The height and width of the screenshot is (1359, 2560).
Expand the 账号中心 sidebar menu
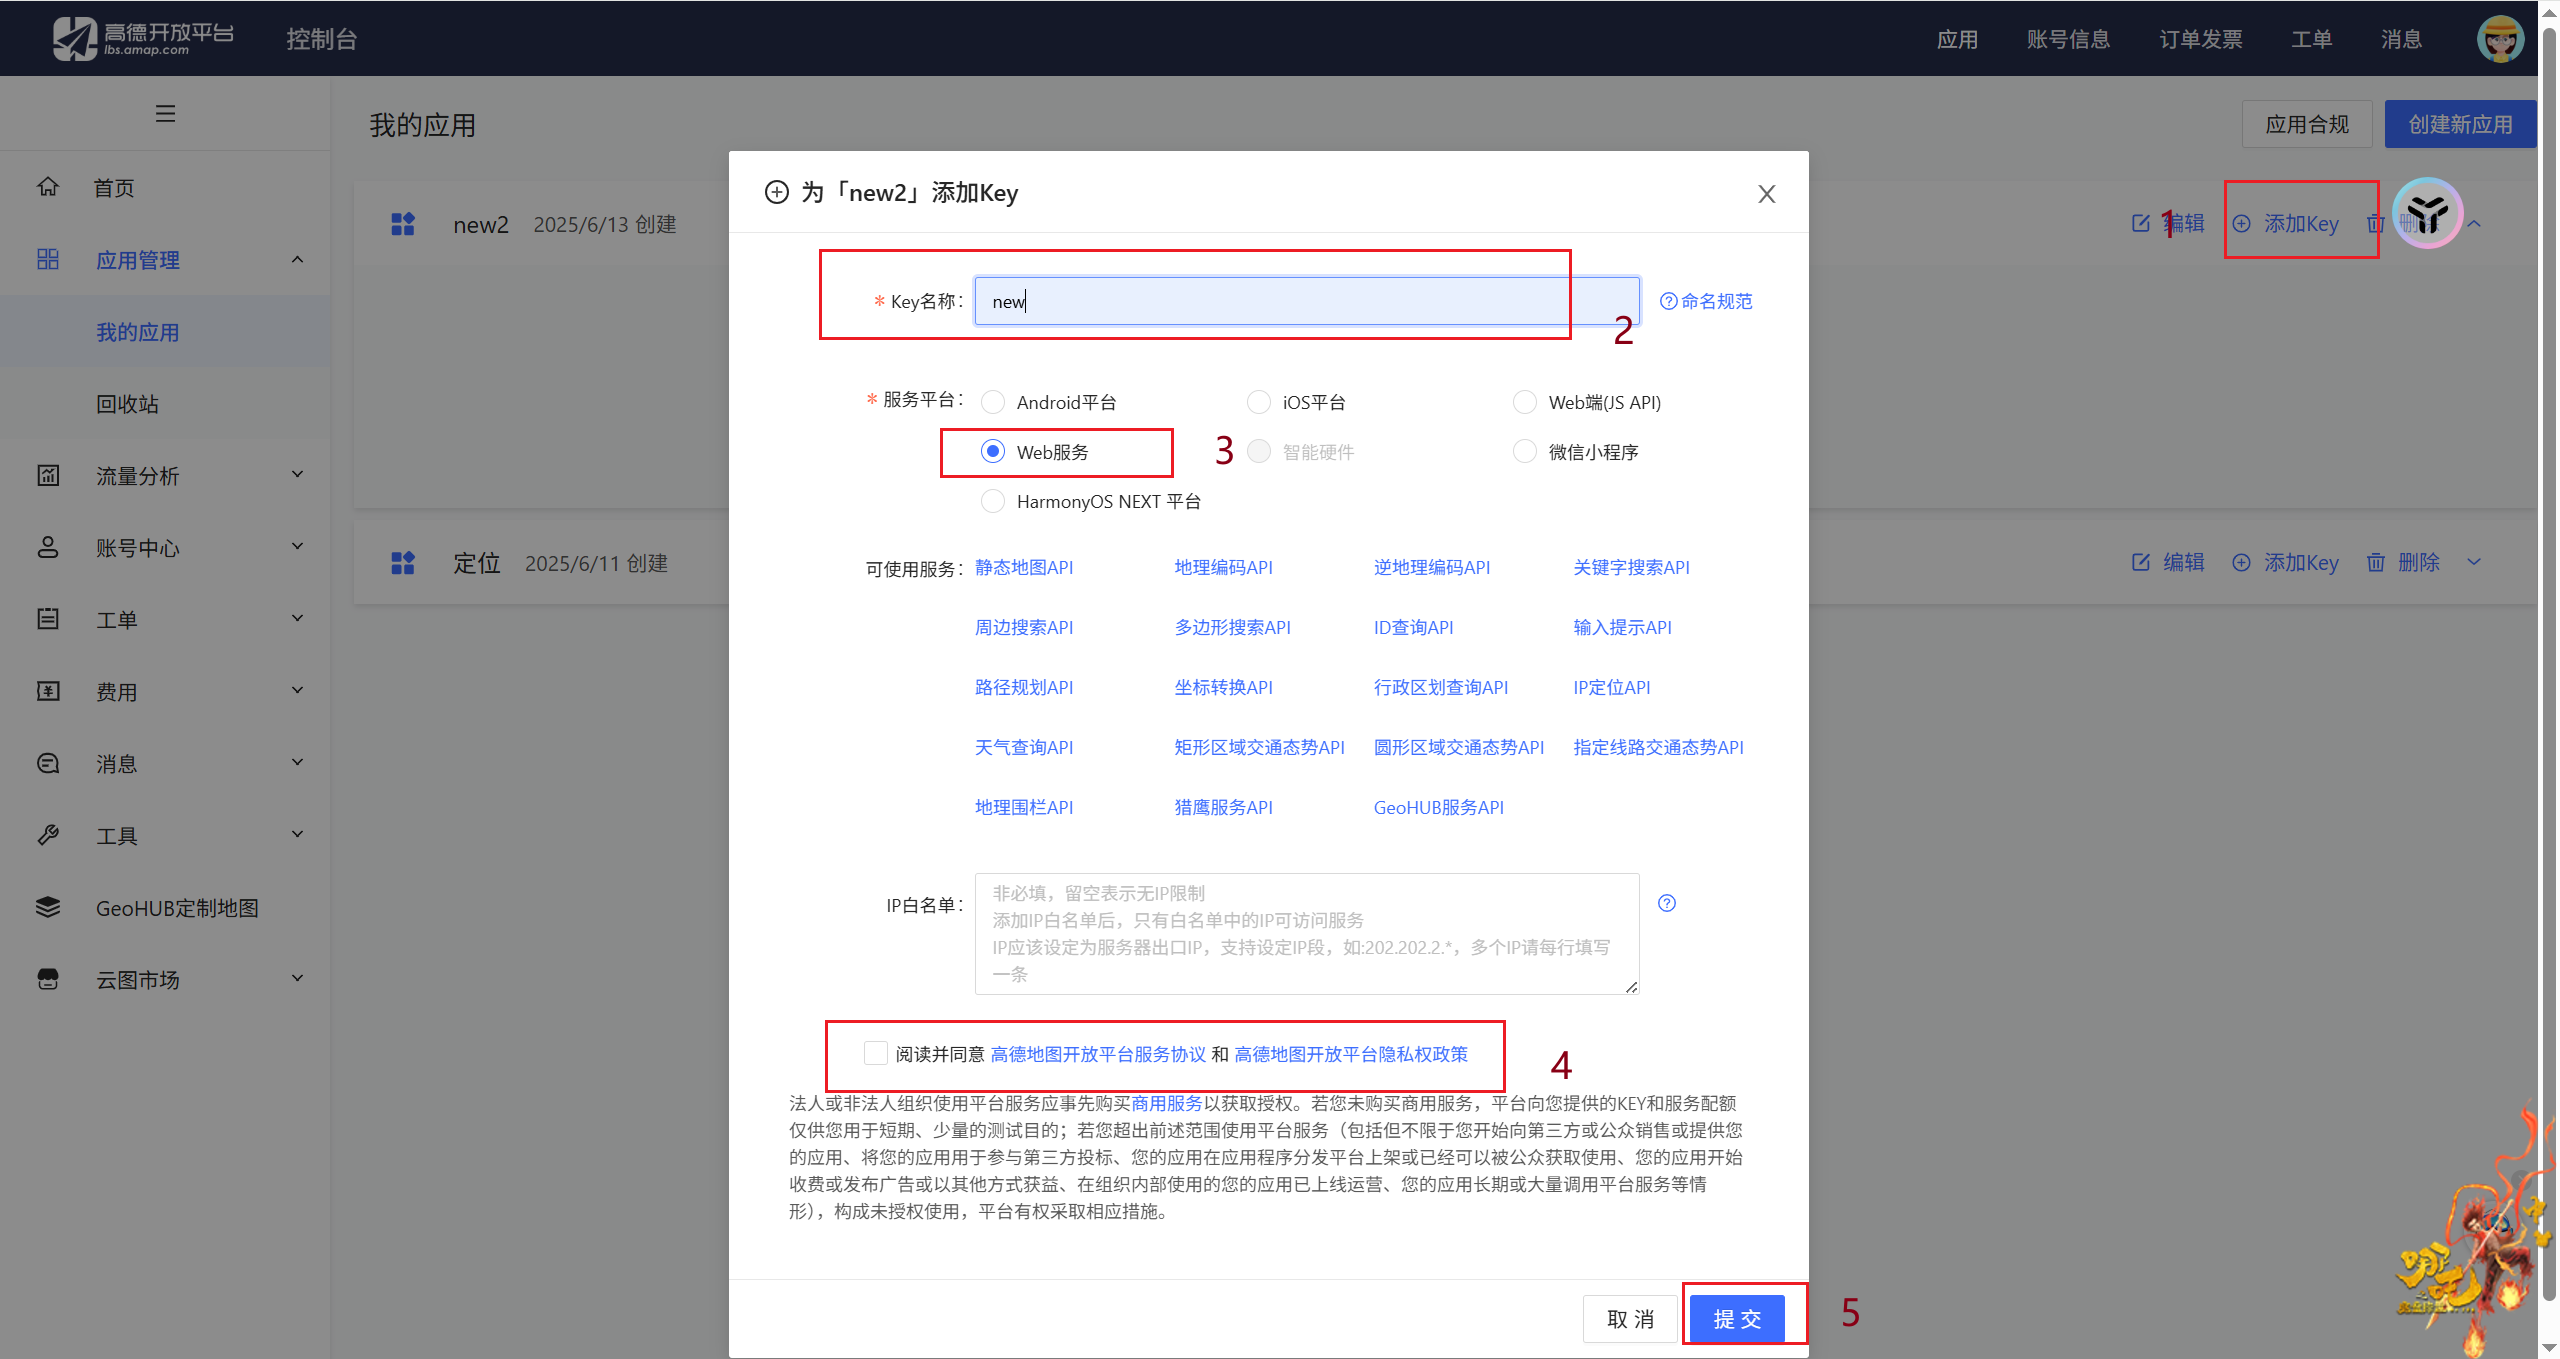click(x=297, y=547)
